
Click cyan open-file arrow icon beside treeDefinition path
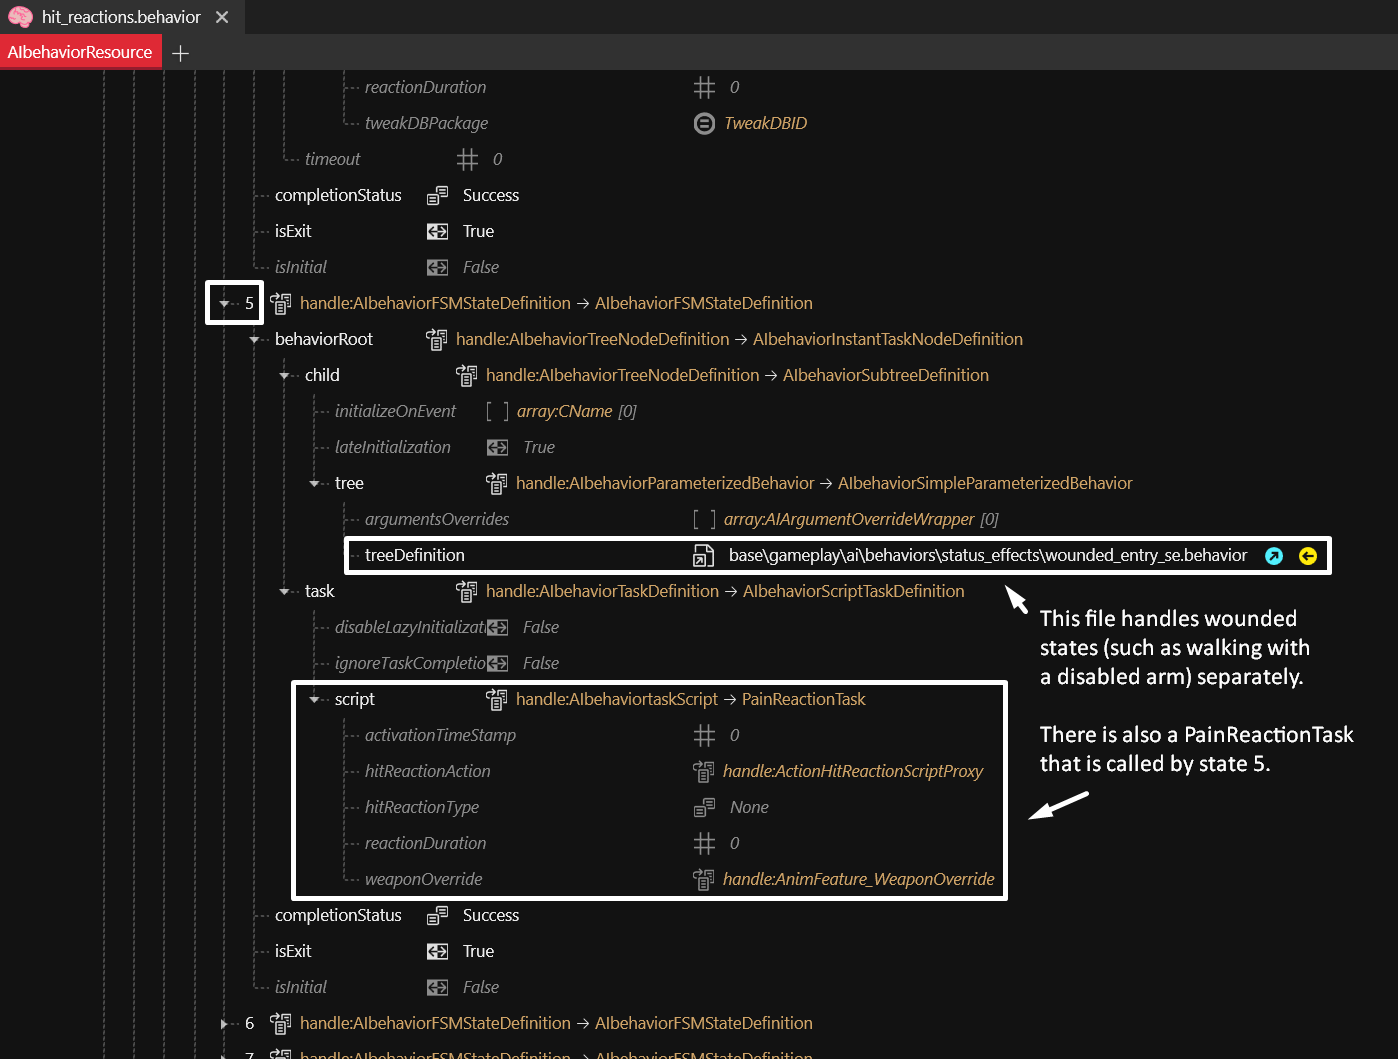tap(1273, 556)
